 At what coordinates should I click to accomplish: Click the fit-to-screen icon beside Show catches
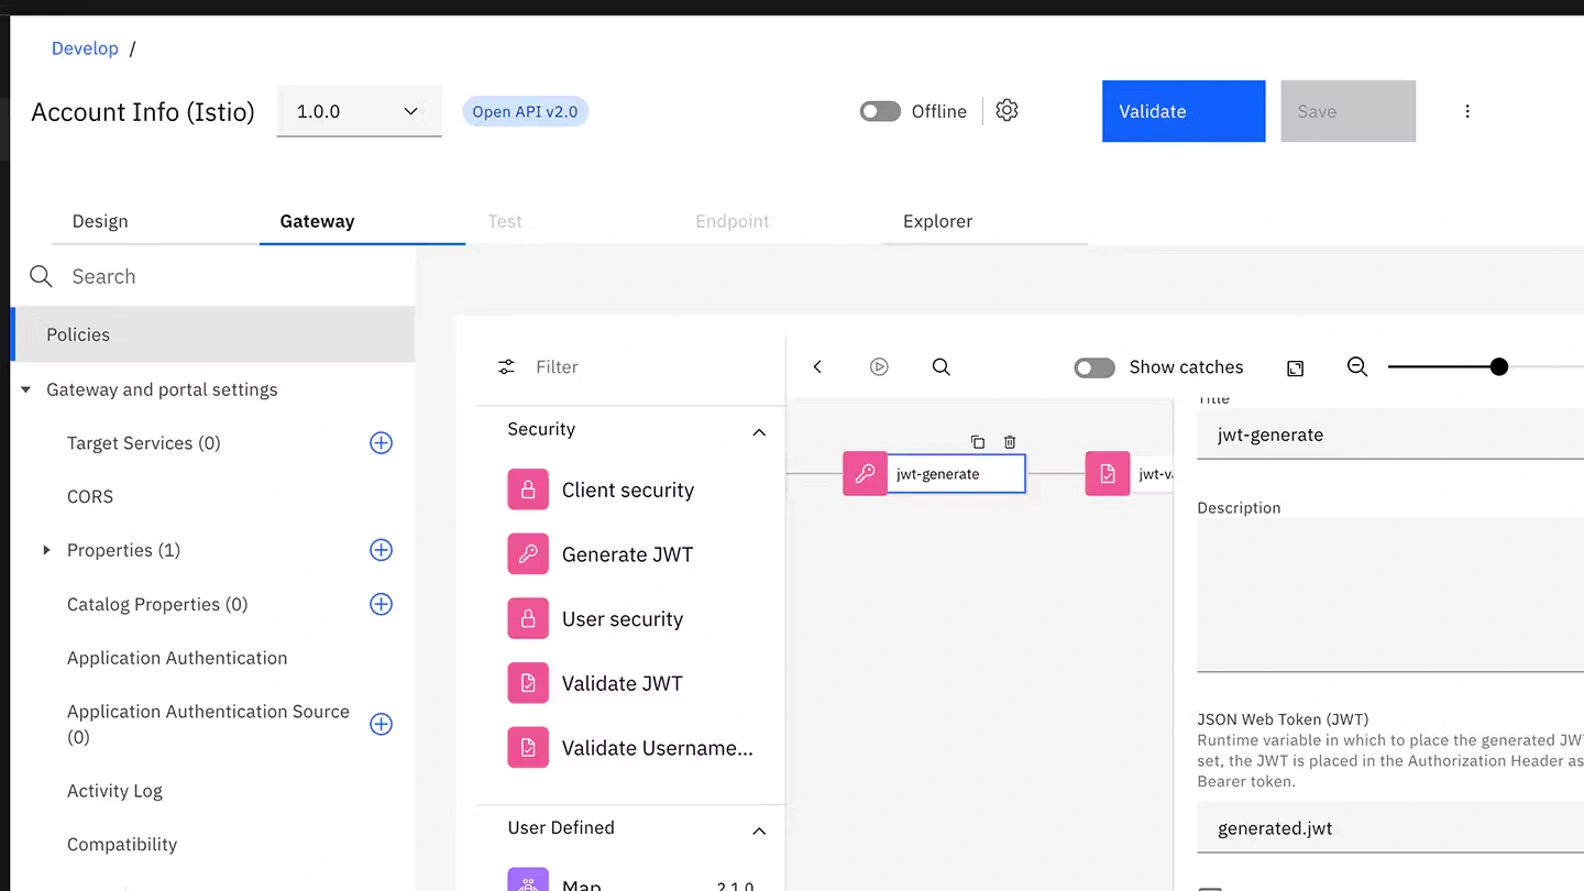pyautogui.click(x=1294, y=368)
